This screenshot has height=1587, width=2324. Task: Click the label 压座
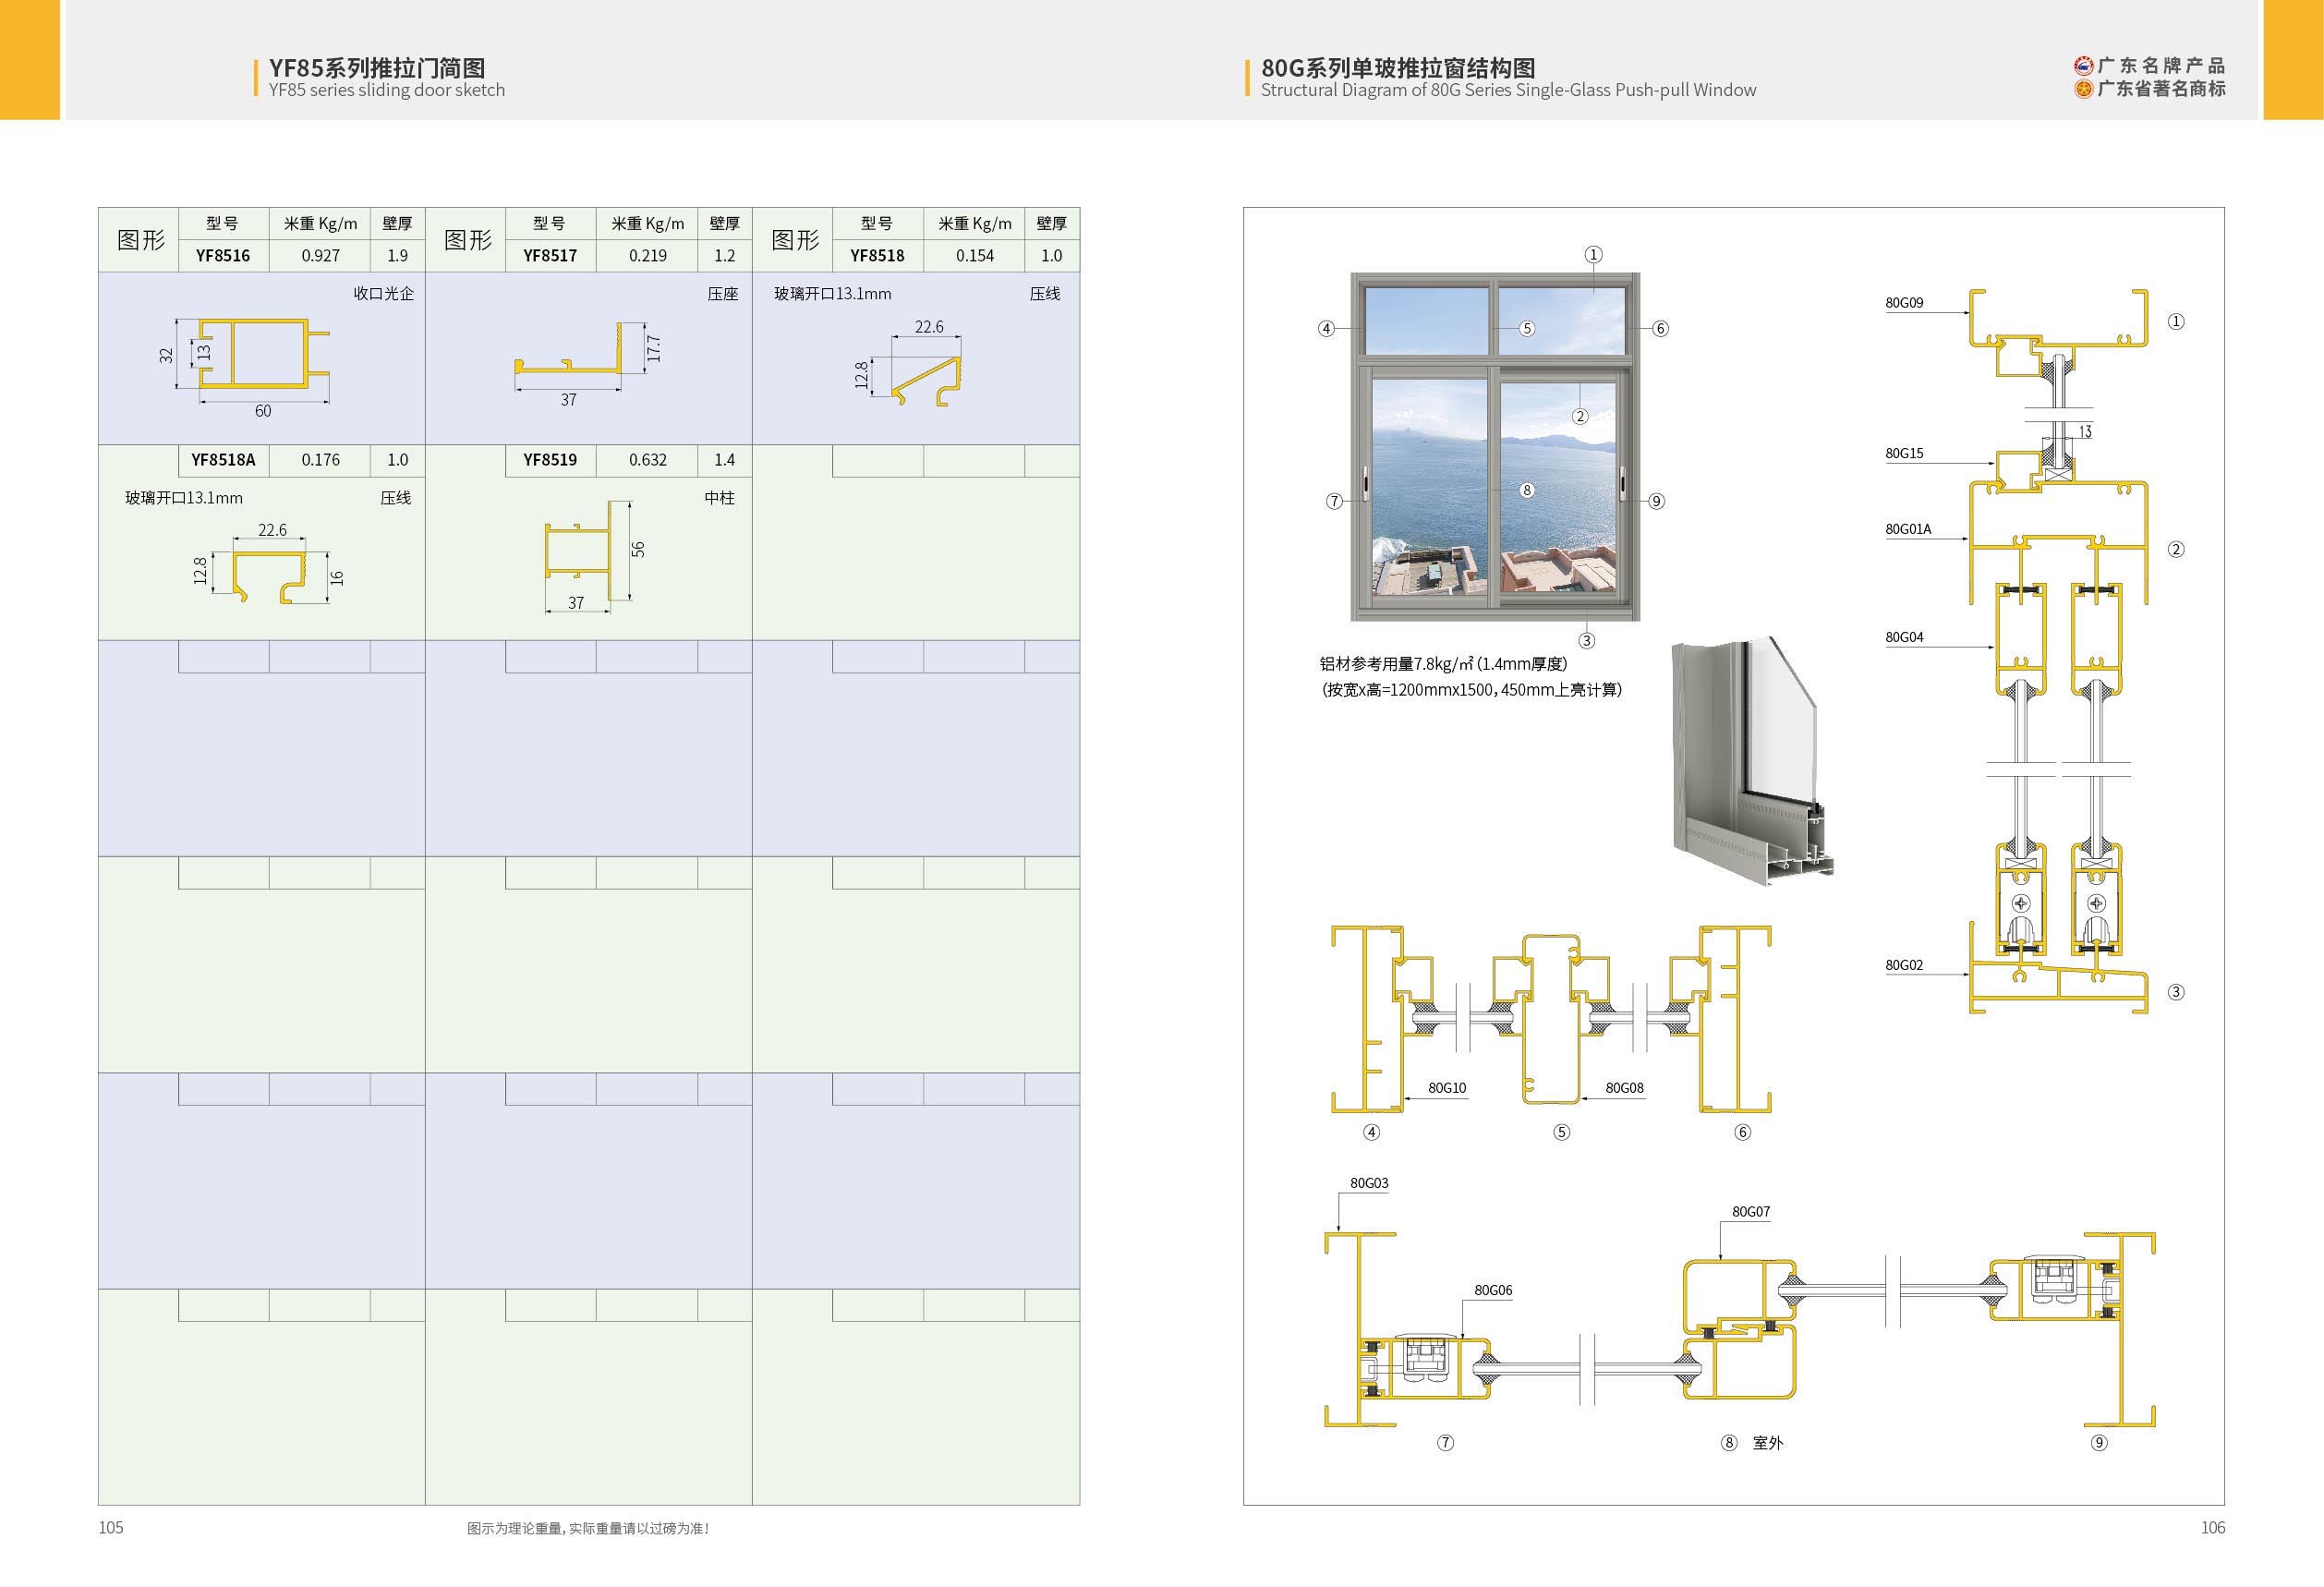(723, 294)
